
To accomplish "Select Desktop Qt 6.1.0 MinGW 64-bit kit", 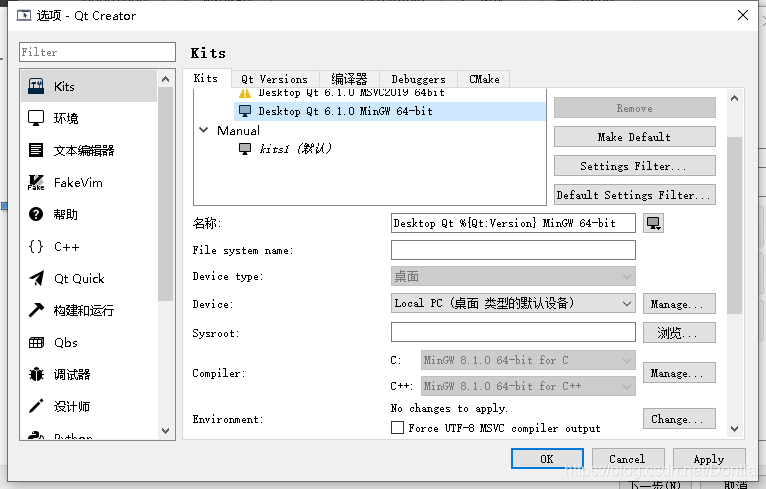I will 389,111.
